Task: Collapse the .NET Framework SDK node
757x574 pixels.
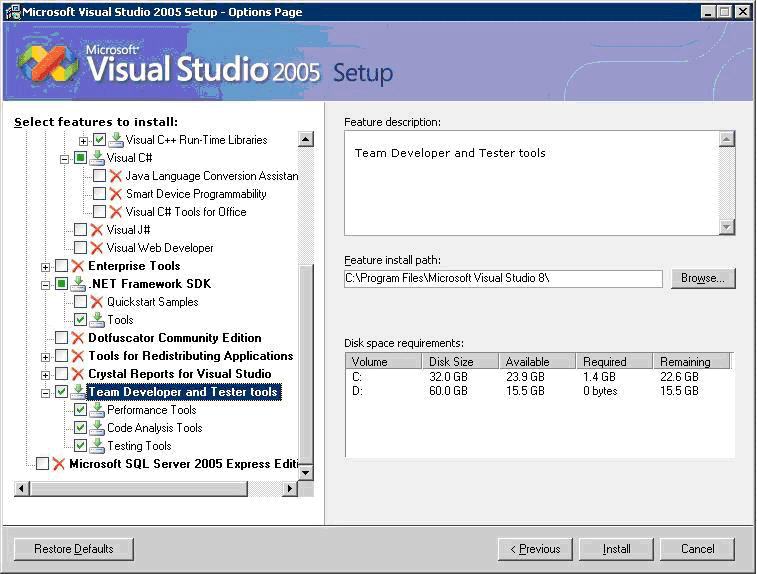Action: (46, 285)
